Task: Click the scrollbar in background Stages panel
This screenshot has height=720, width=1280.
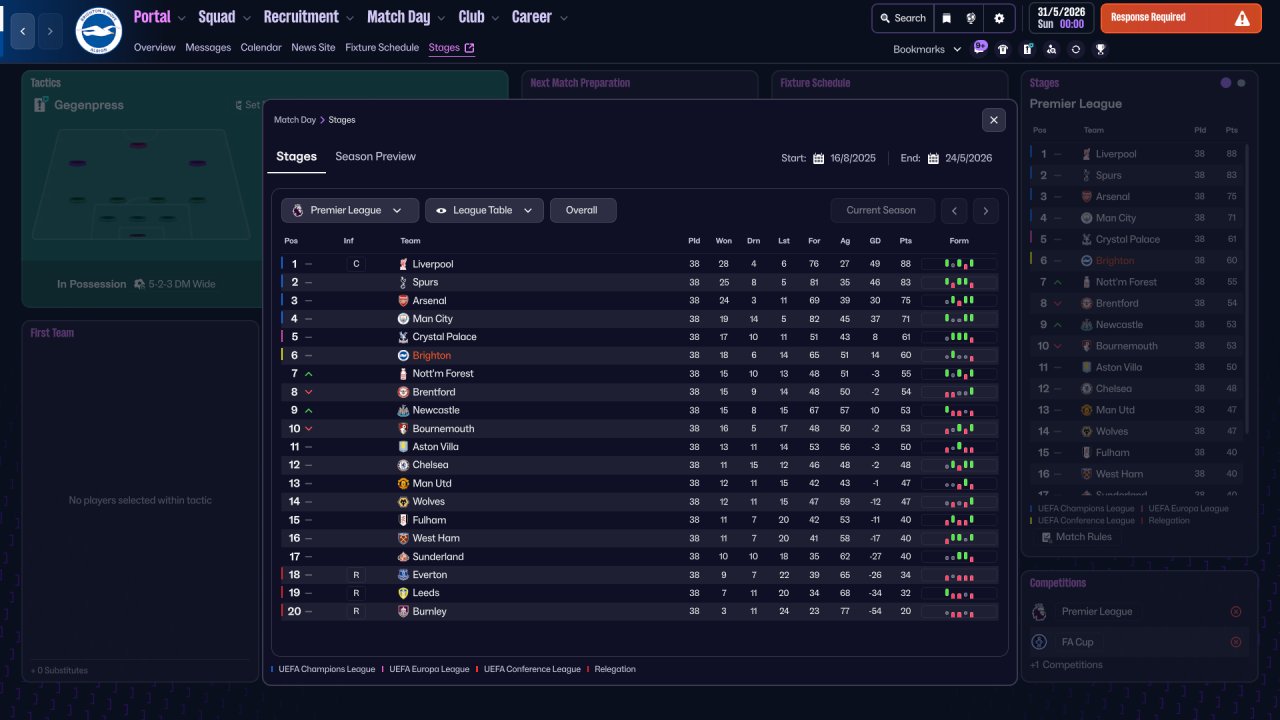Action: point(1246,290)
